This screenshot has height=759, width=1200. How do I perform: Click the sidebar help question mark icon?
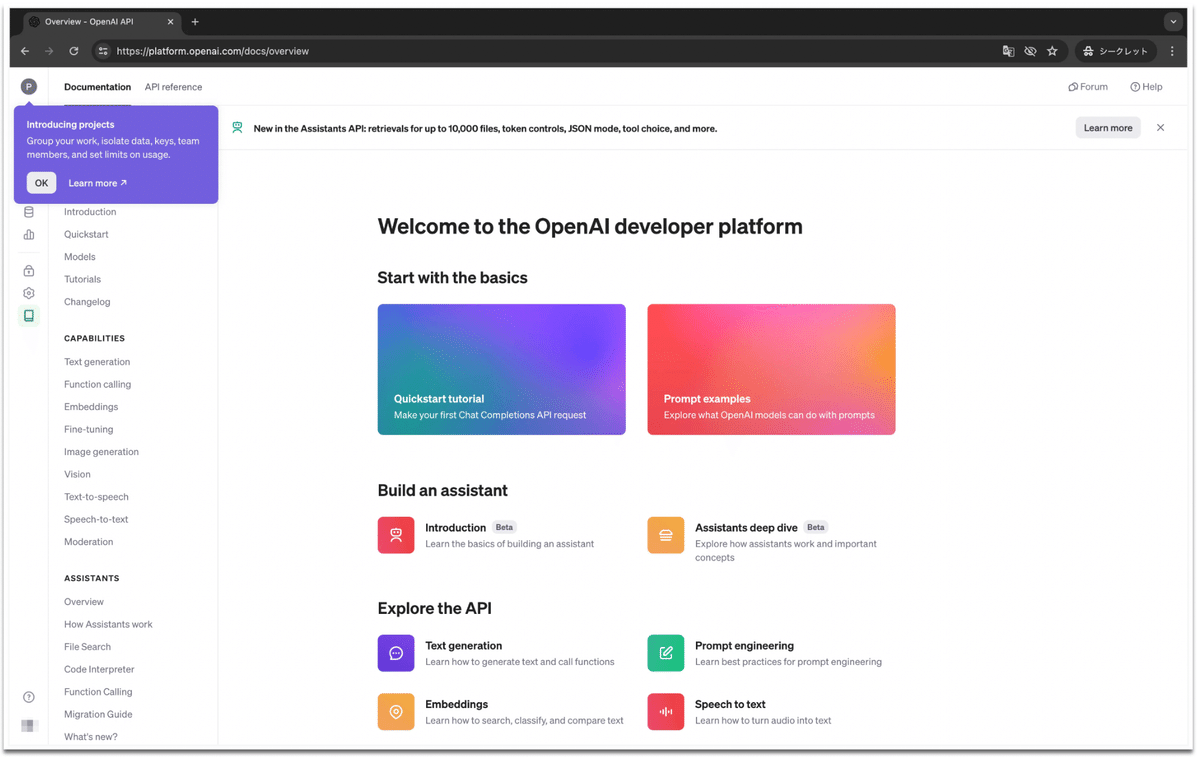tap(29, 697)
